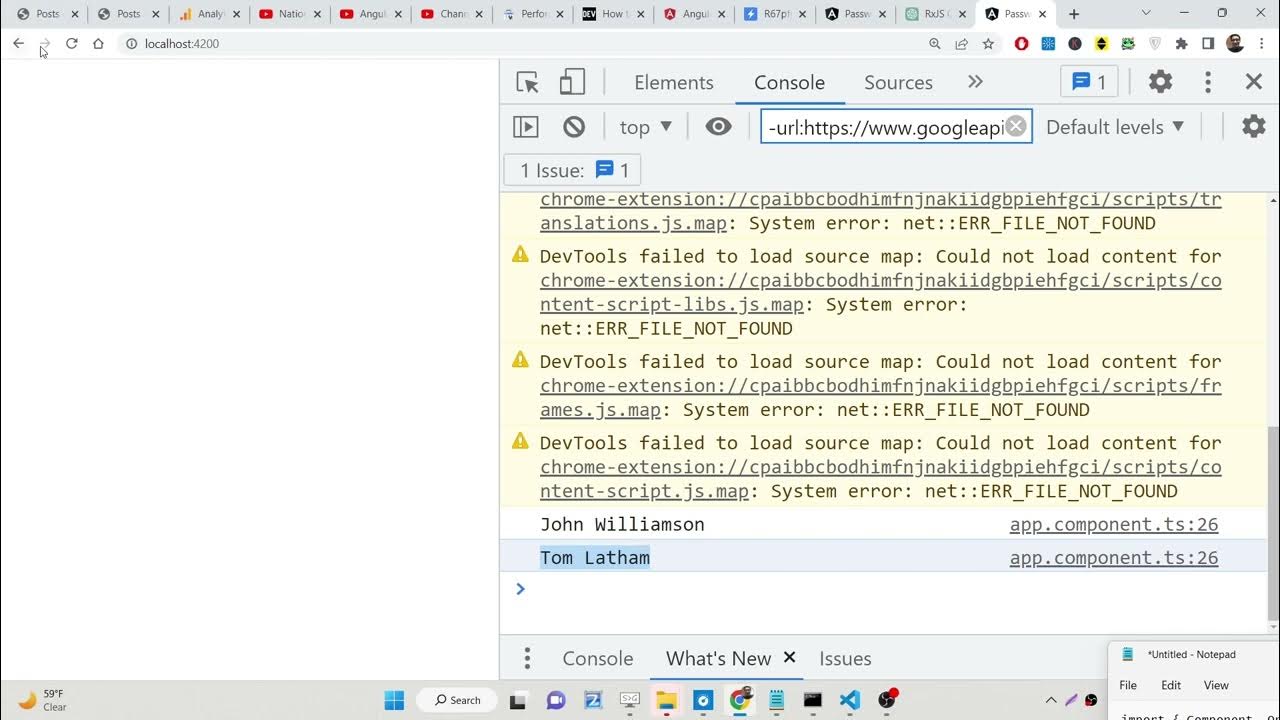The image size is (1280, 720).
Task: Open the Default levels dropdown
Action: (1115, 127)
